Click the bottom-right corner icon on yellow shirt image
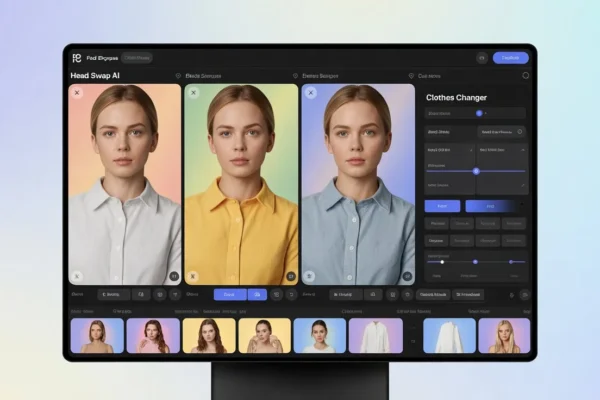600x400 pixels. point(291,275)
